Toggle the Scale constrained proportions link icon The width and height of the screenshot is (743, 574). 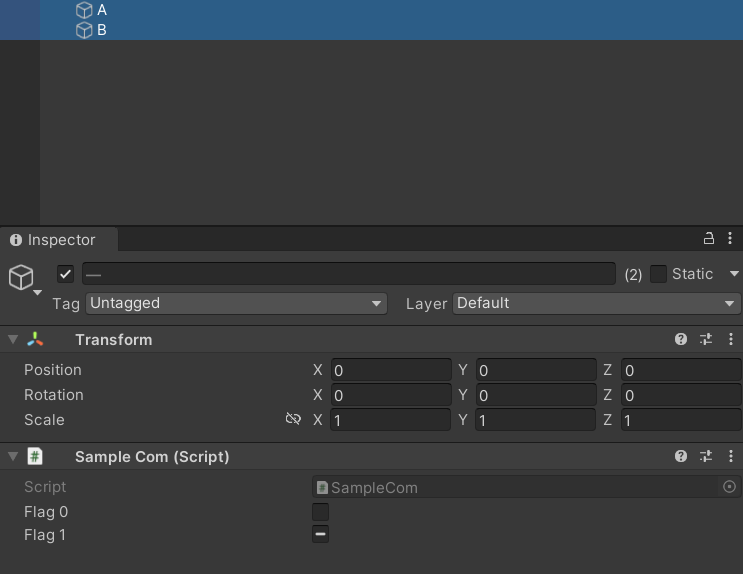click(293, 420)
